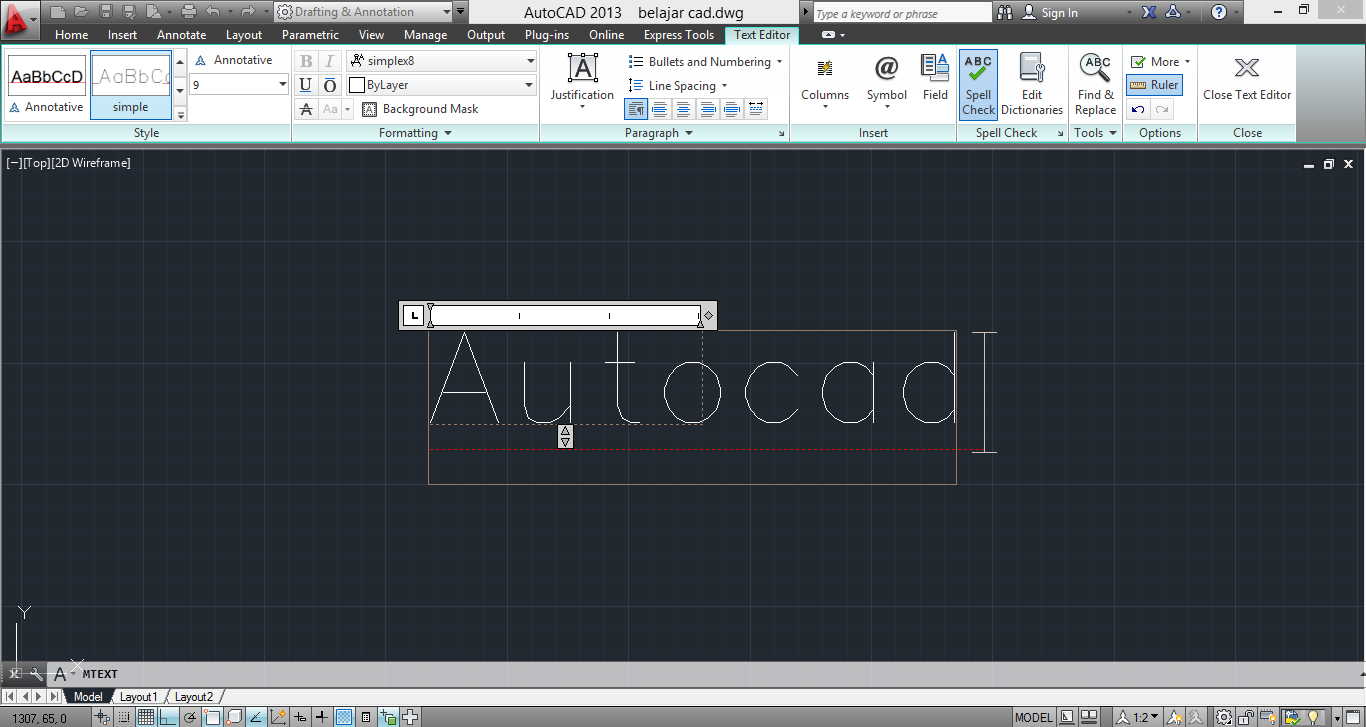Toggle Grid Display in status bar
Image resolution: width=1366 pixels, height=727 pixels.
146,717
